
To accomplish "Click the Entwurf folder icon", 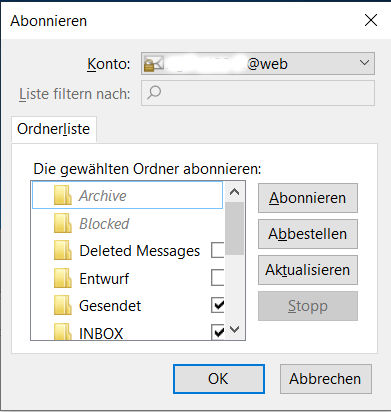I will 63,278.
